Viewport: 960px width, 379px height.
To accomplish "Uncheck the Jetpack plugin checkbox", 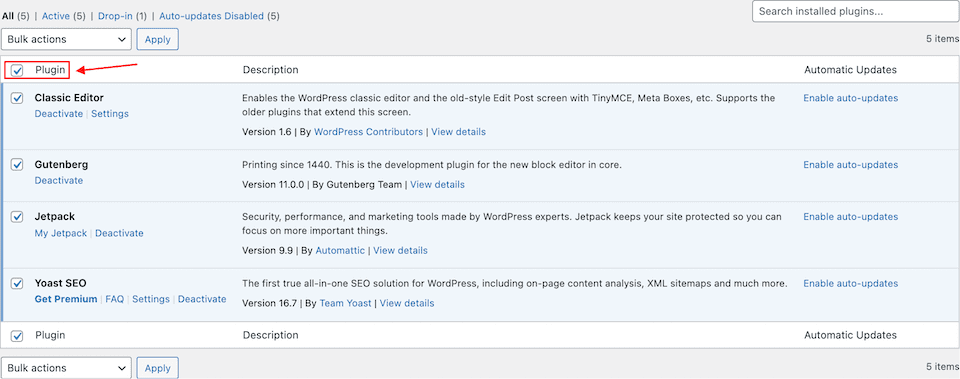I will [17, 217].
